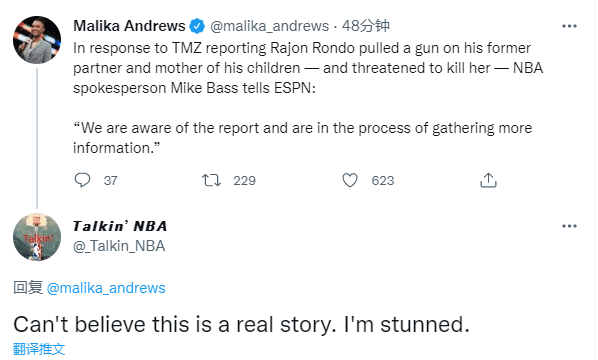Open more options on Malika's tweet
This screenshot has height=360, width=598.
click(x=569, y=26)
